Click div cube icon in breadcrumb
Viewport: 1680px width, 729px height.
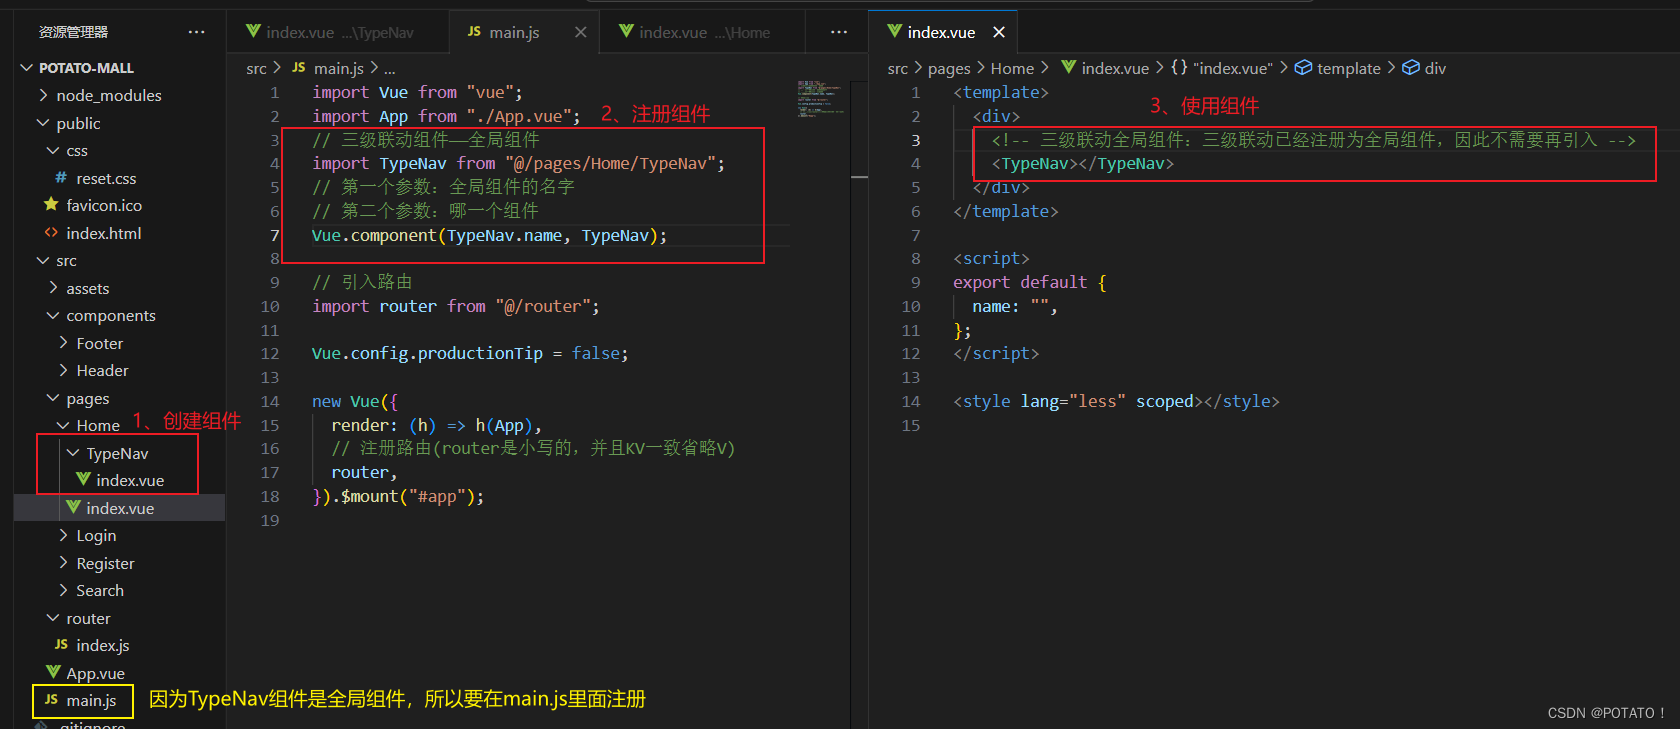click(1411, 67)
